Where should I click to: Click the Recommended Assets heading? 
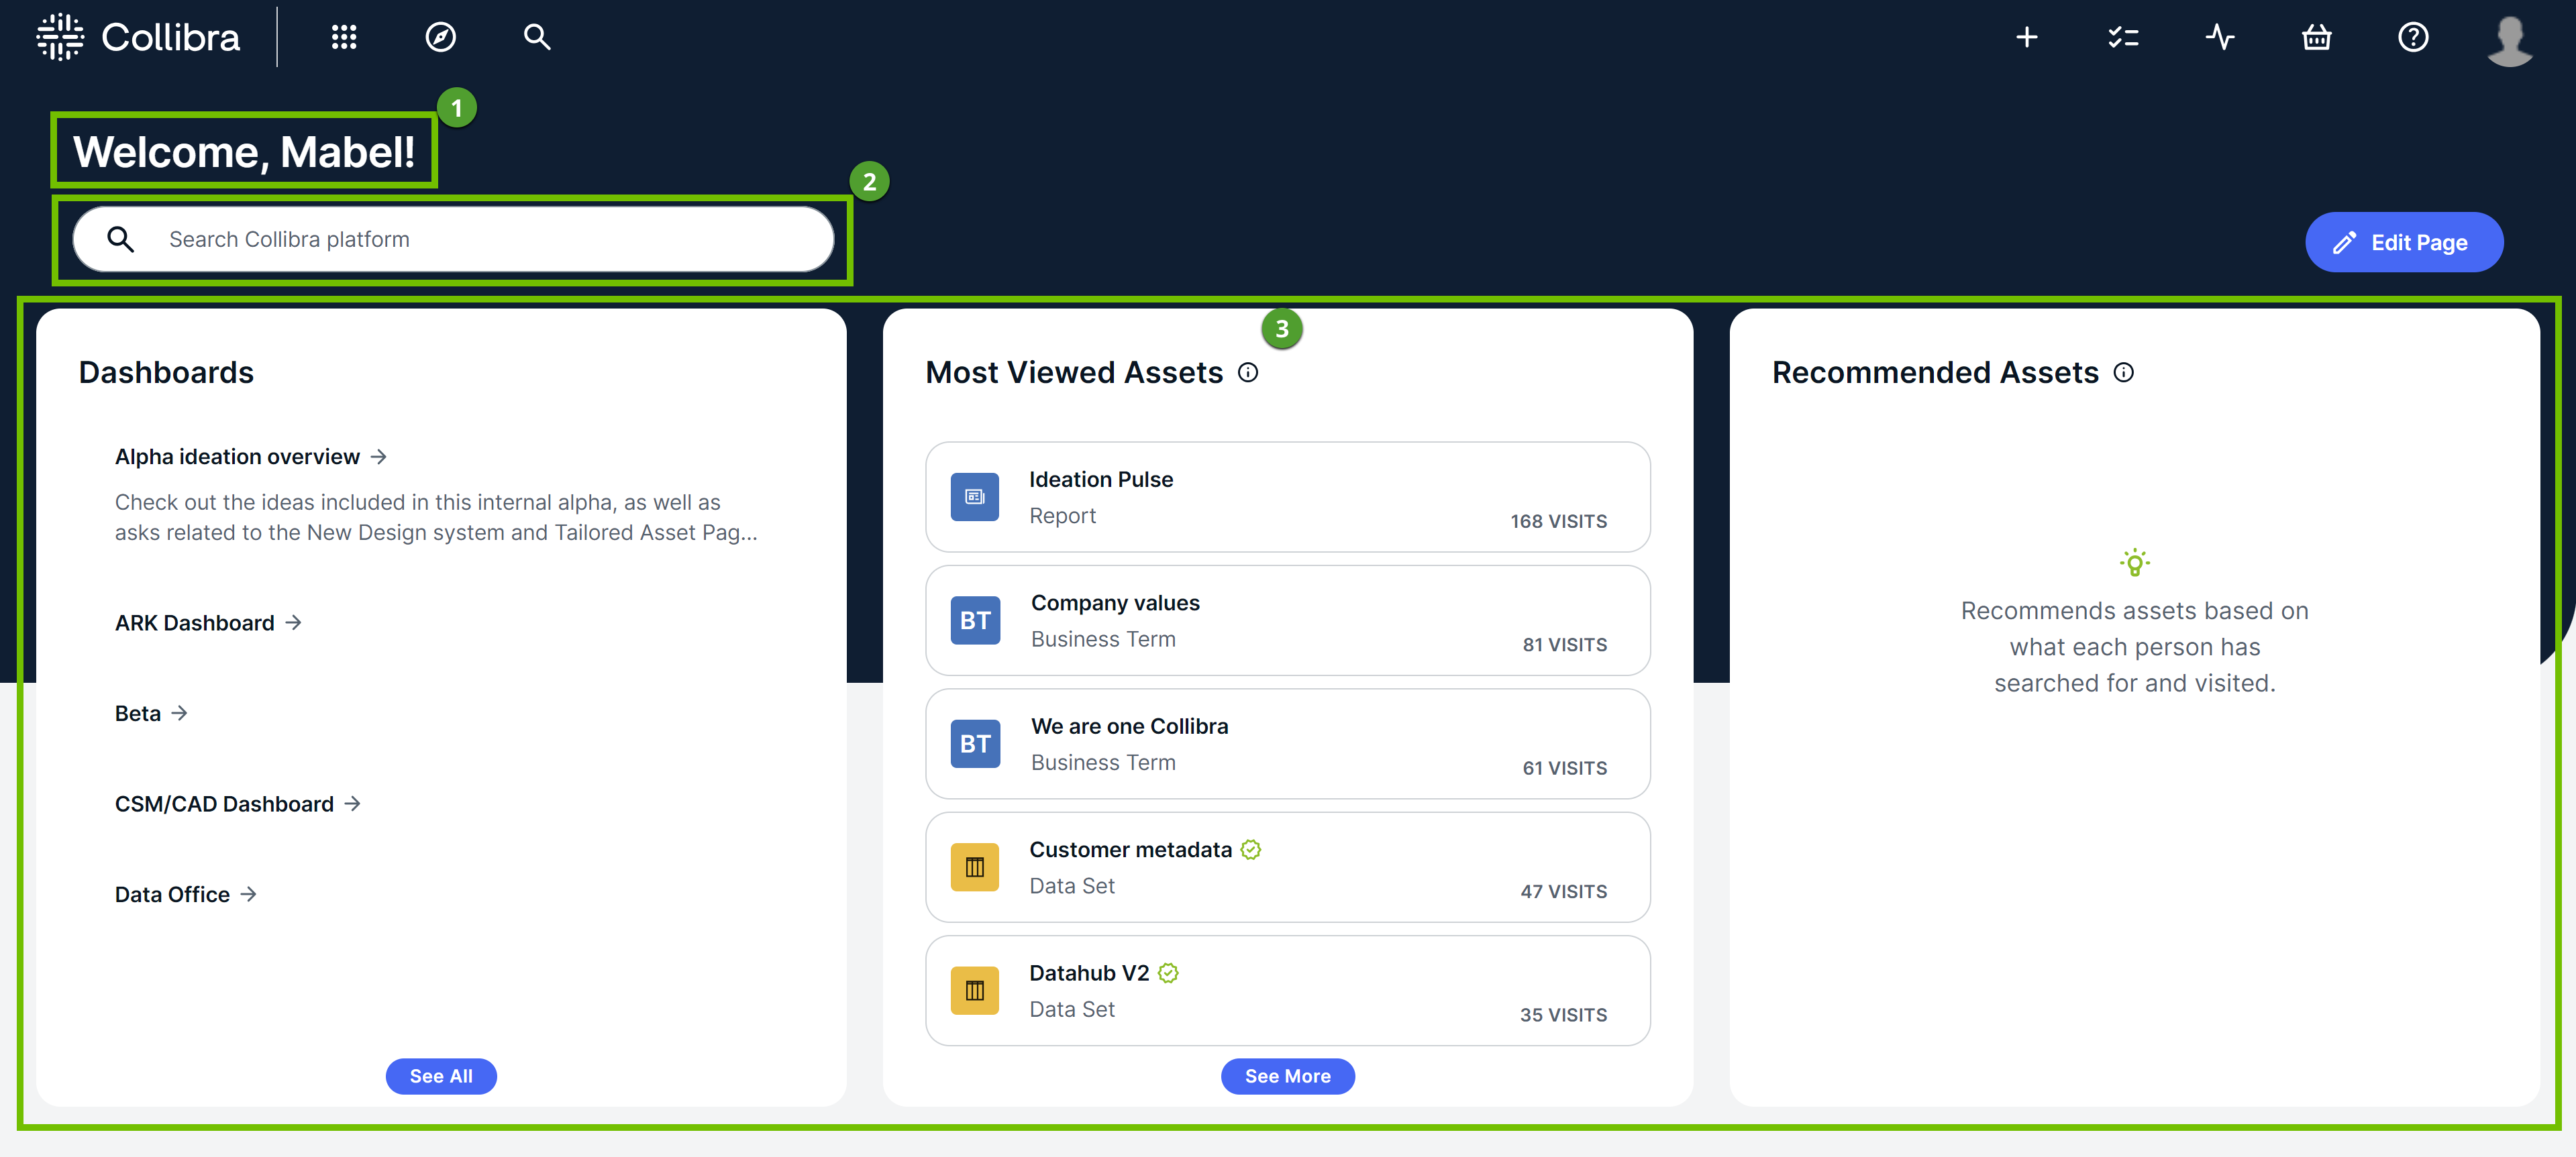[x=1935, y=372]
